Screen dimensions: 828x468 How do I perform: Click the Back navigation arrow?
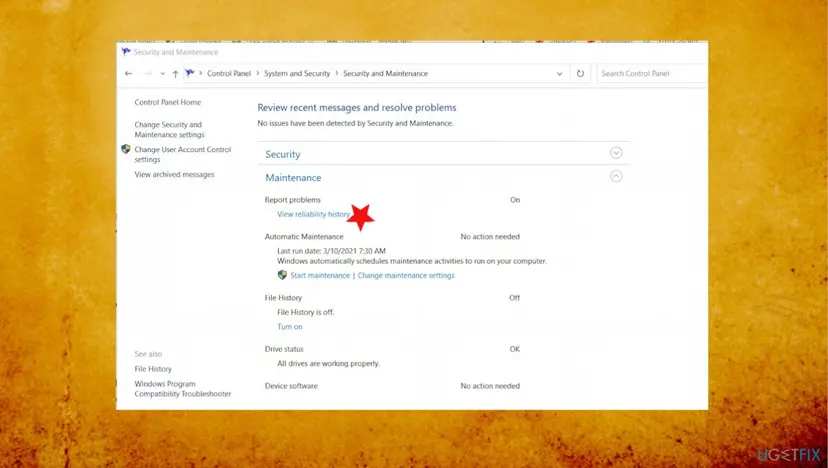pyautogui.click(x=128, y=73)
